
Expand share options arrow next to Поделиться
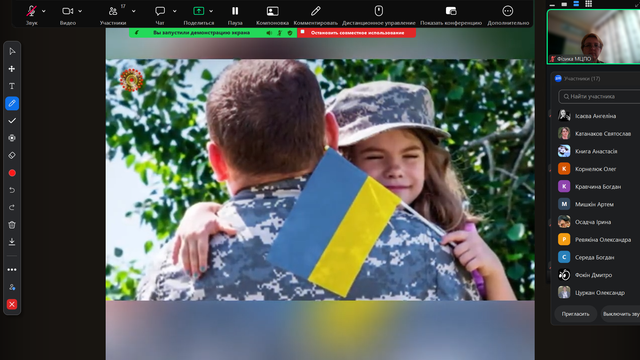211,11
